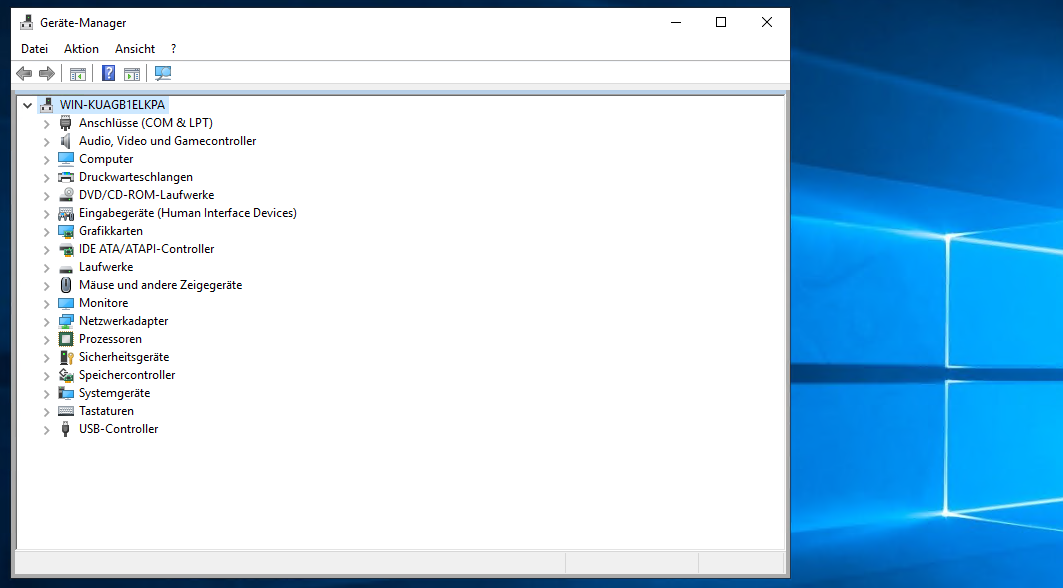This screenshot has width=1063, height=588.
Task: Select the Computer tree entry
Action: click(106, 159)
